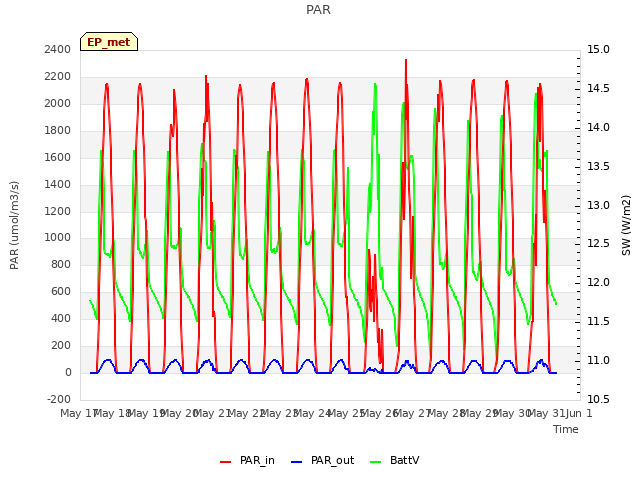Screen dimensions: 640x480
Task: Click the '1400' left axis tick
Action: [58, 184]
